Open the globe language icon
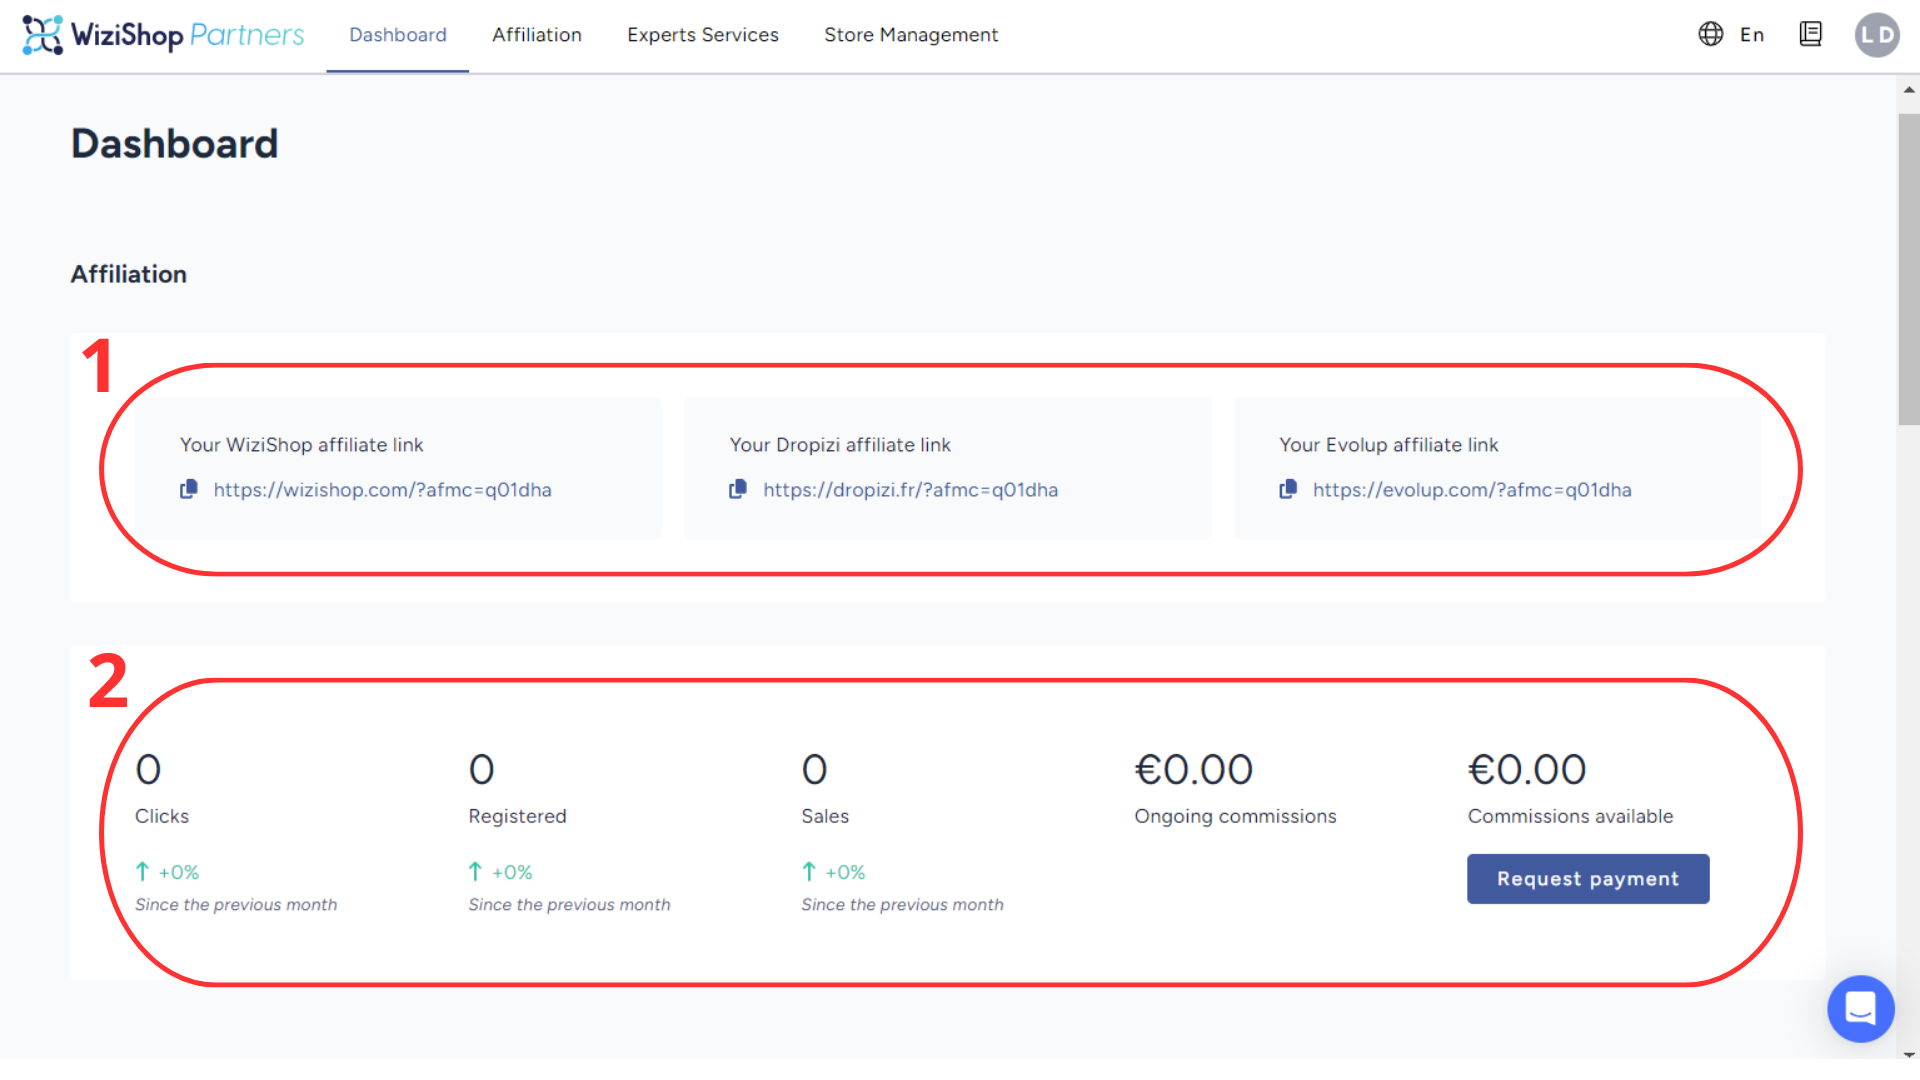This screenshot has width=1920, height=1080. pyautogui.click(x=1711, y=34)
